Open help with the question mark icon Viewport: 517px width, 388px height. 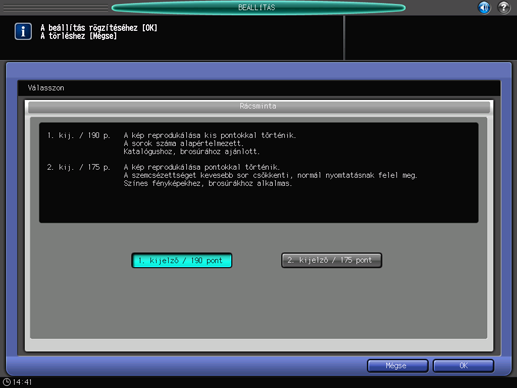click(504, 7)
